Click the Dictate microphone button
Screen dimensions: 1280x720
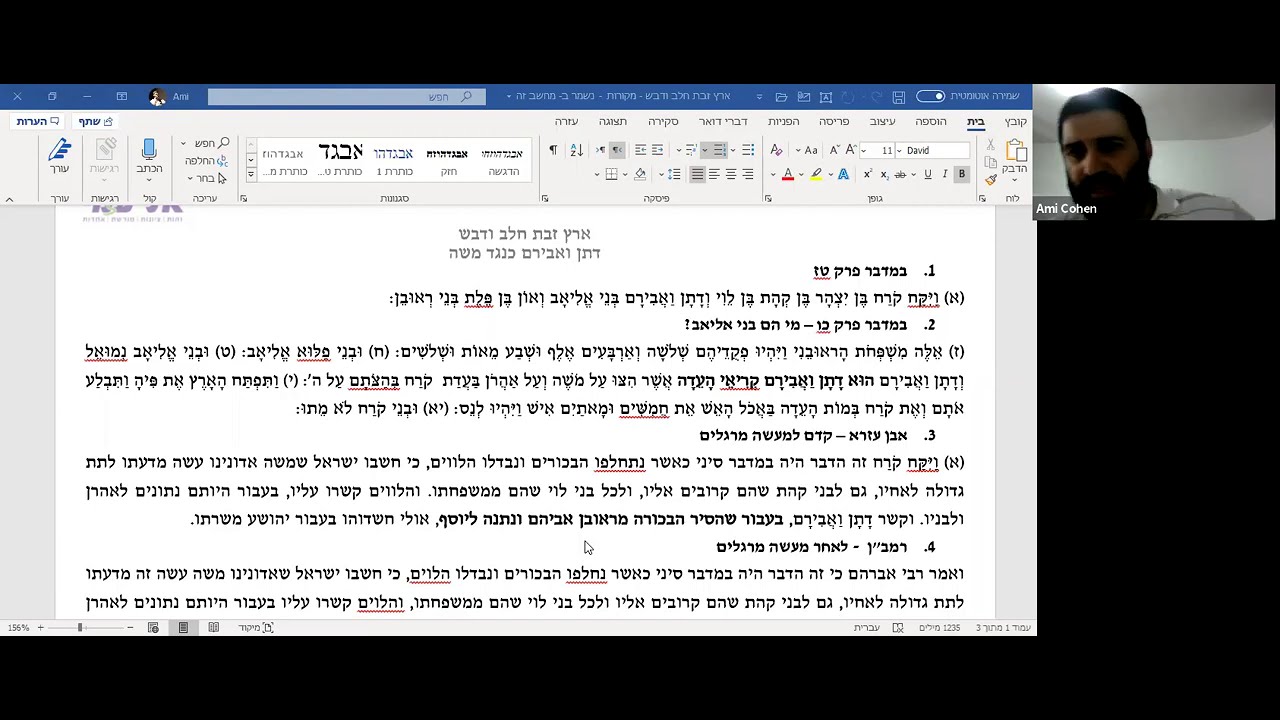coord(149,156)
